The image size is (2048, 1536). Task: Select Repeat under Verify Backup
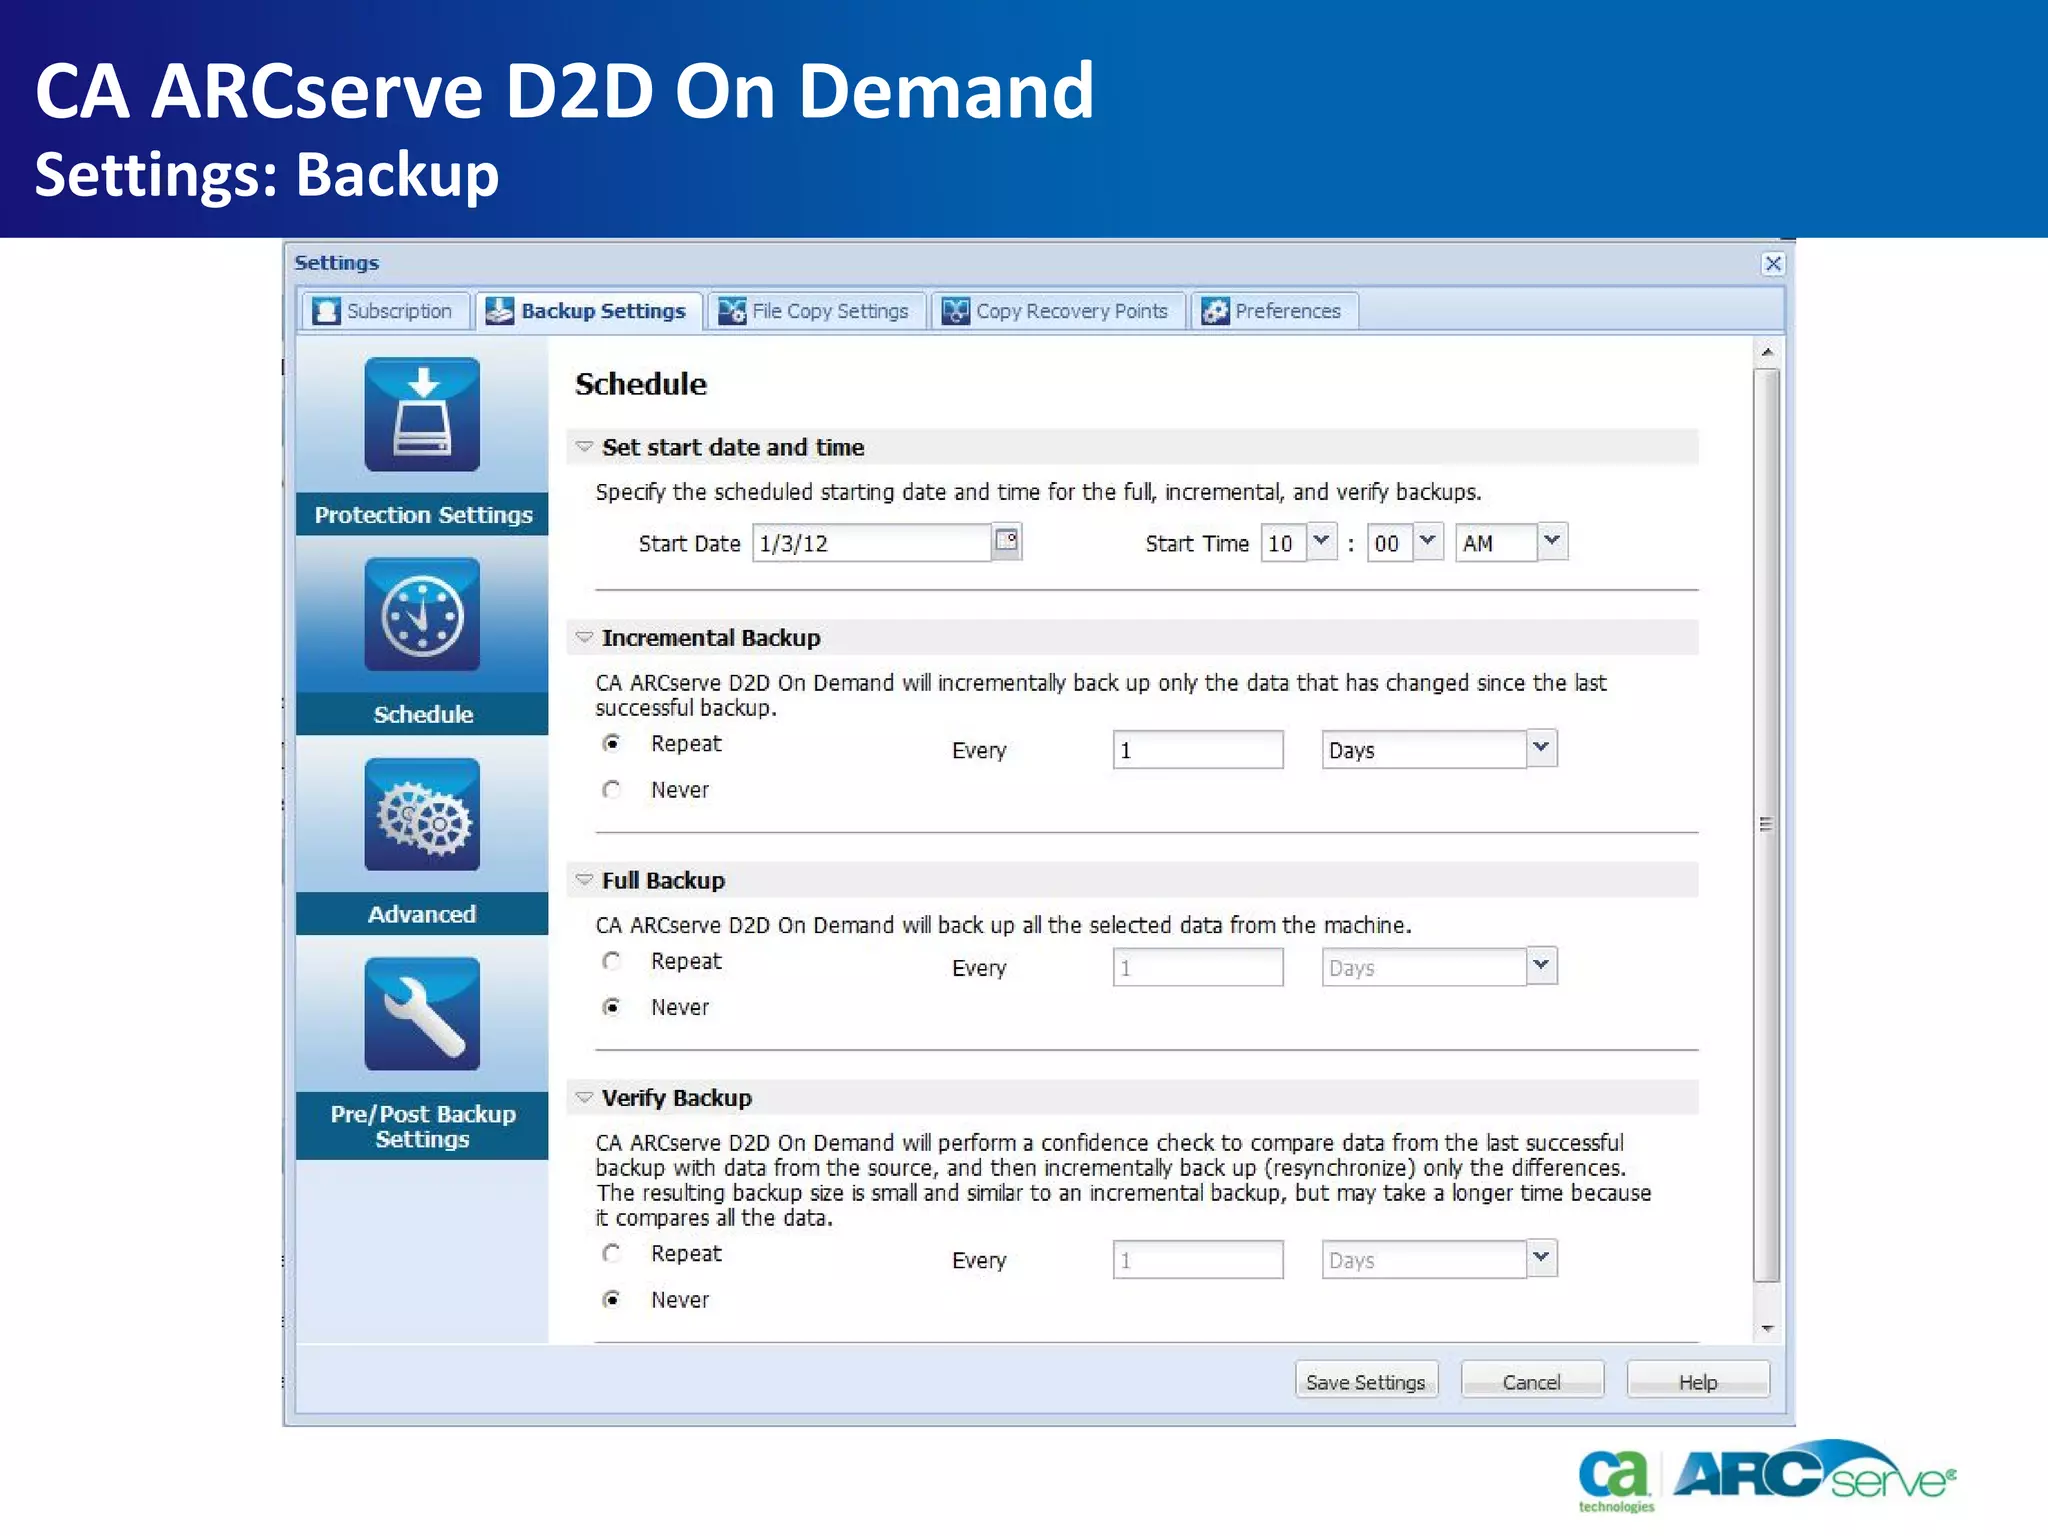[x=612, y=1253]
